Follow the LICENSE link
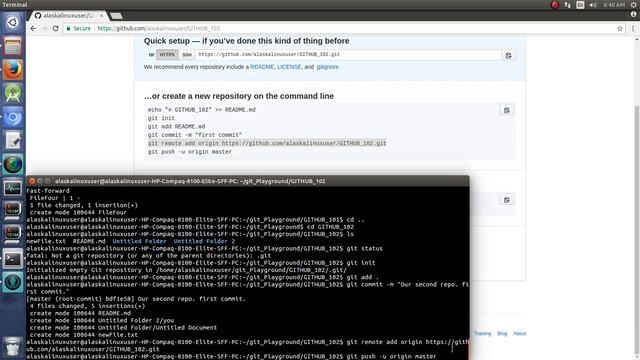 [289, 67]
